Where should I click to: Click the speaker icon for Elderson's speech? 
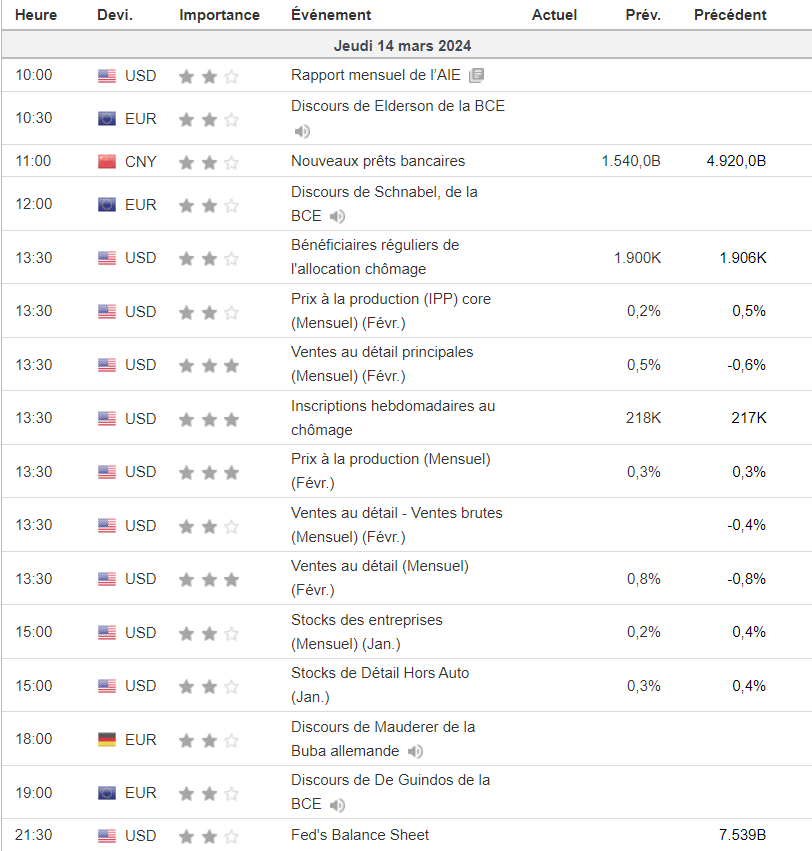click(302, 131)
